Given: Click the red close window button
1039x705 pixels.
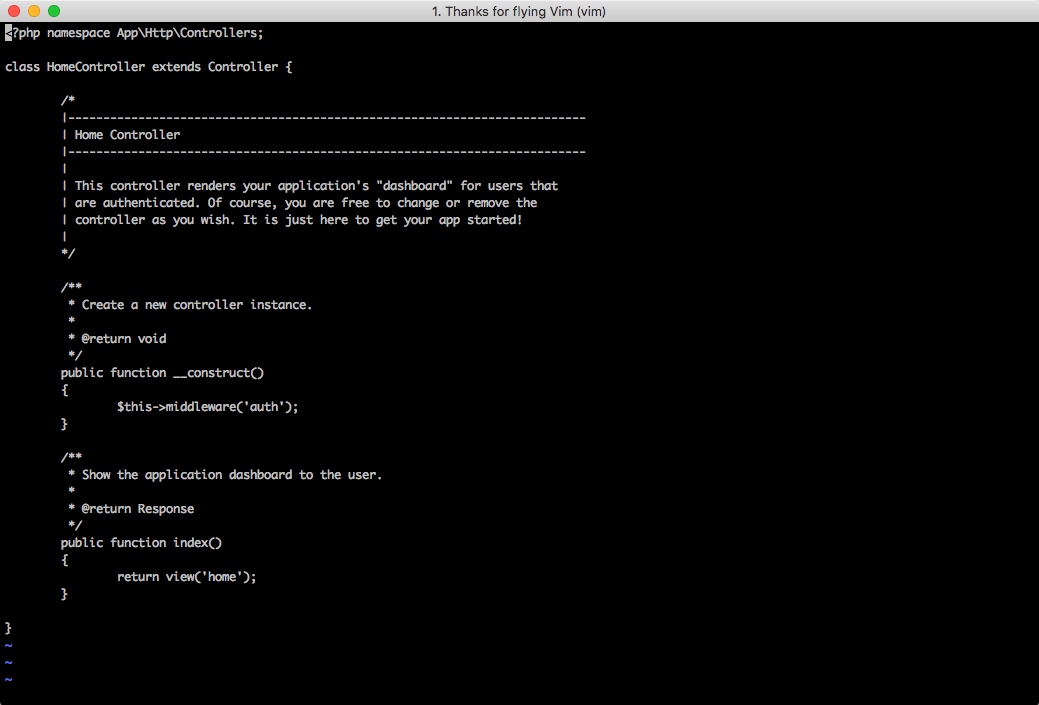Looking at the screenshot, I should pos(14,11).
